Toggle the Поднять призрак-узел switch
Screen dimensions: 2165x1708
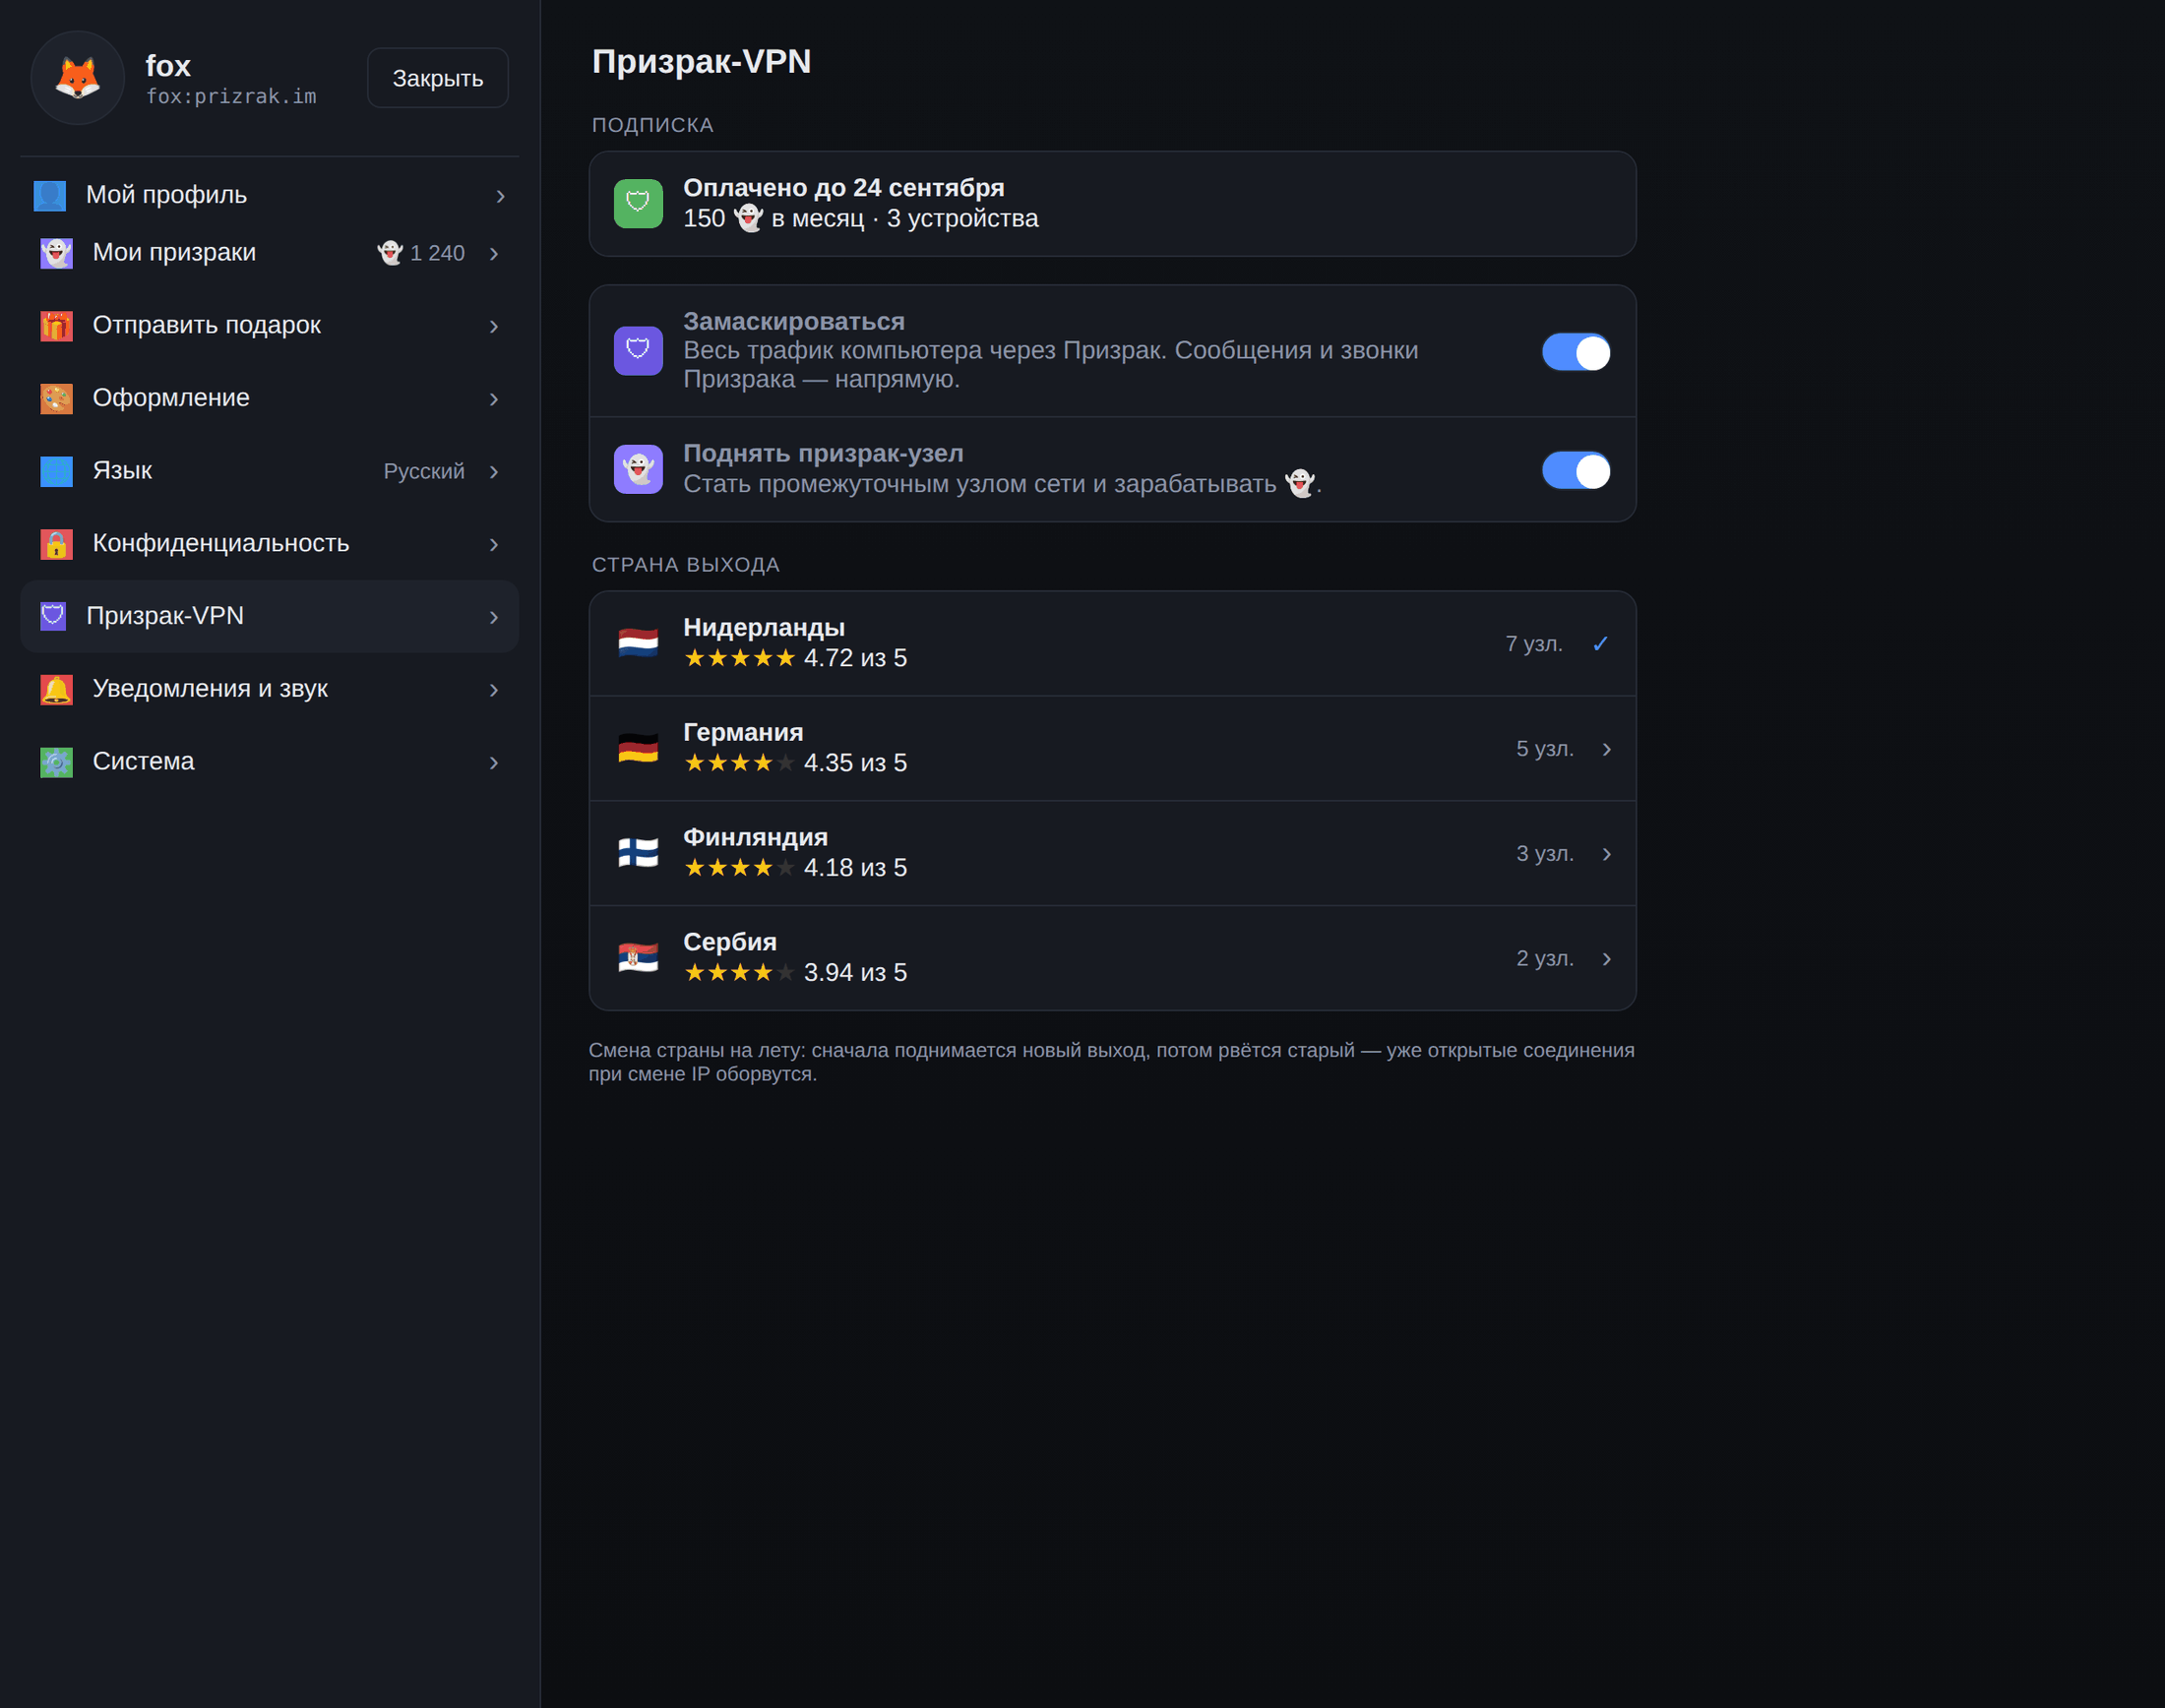[x=1576, y=470]
